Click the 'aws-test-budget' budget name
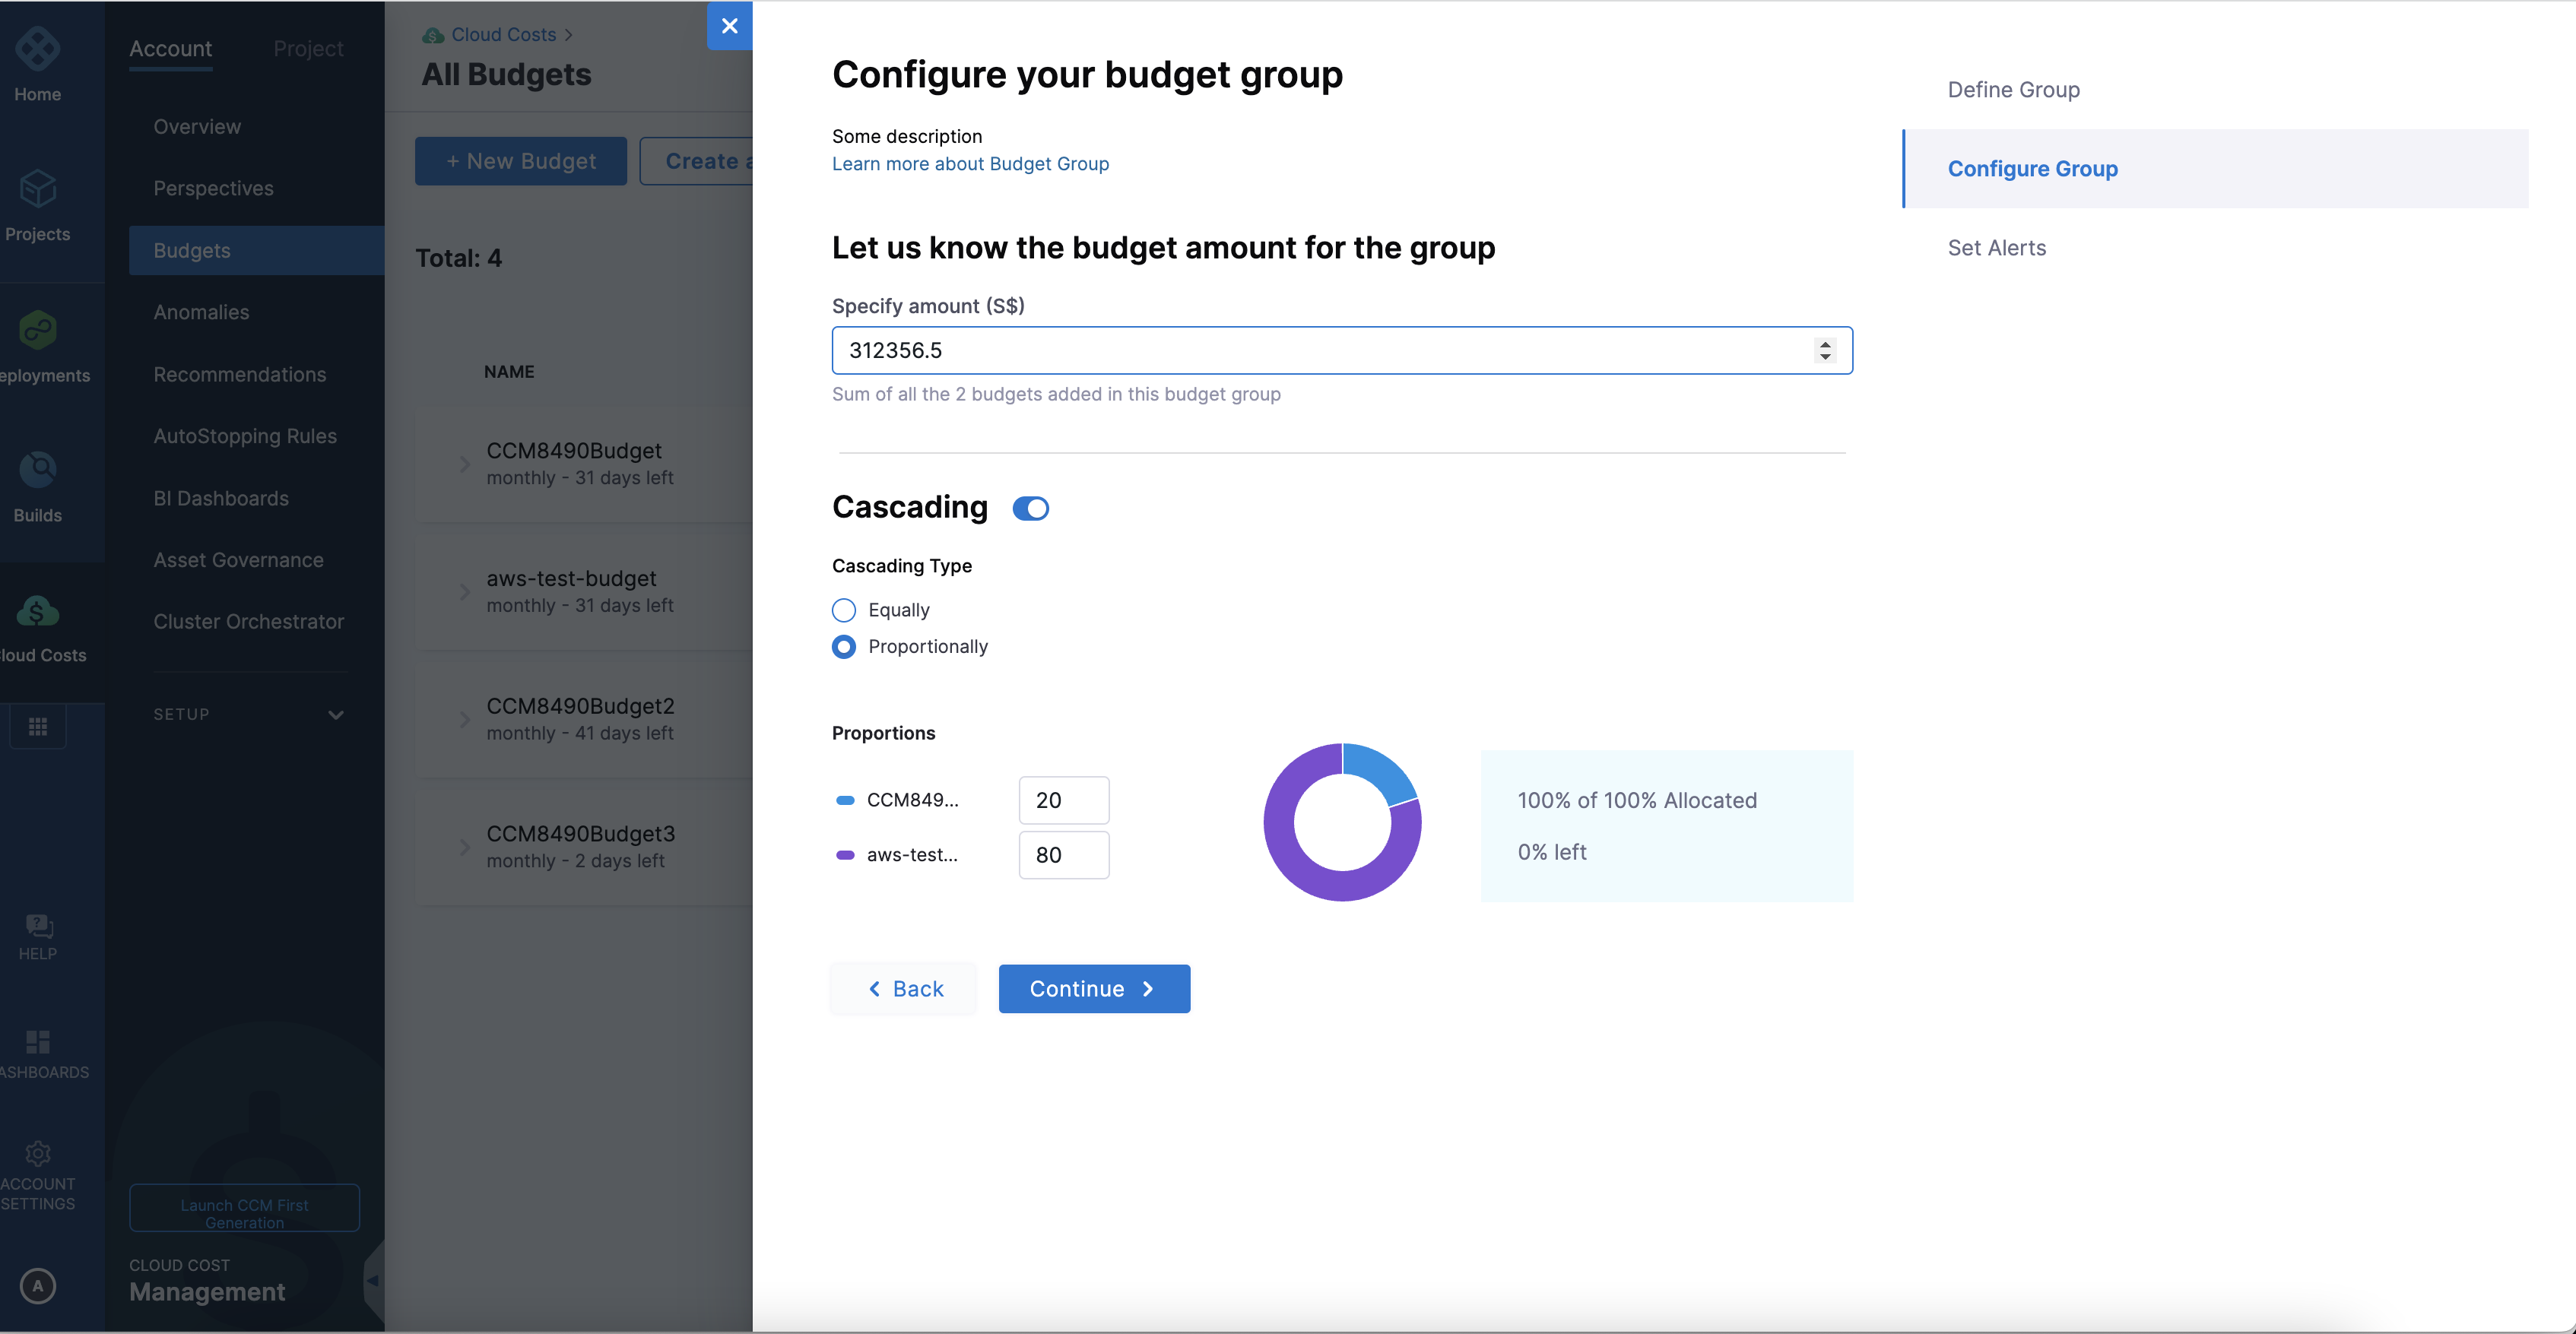This screenshot has width=2576, height=1334. coord(571,578)
